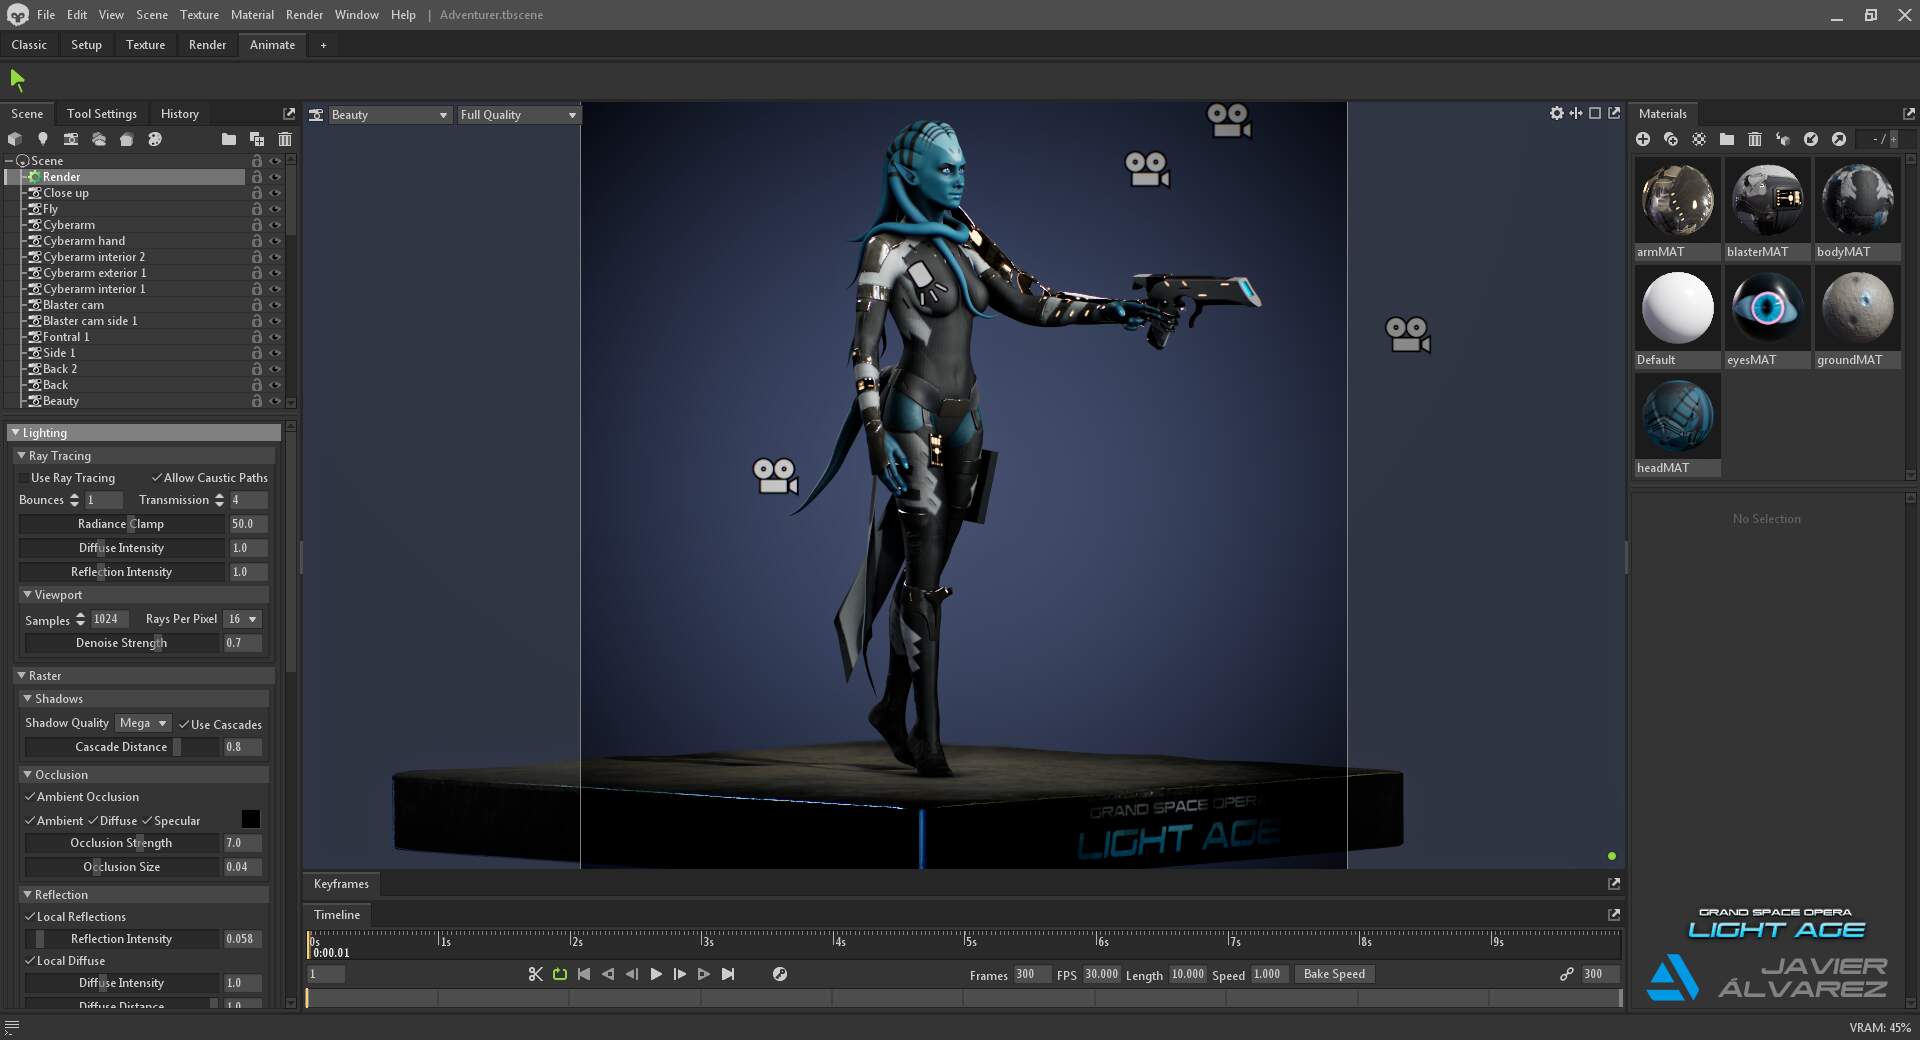Screen dimensions: 1920x1040
Task: Add a new light with the bulb icon
Action: 43,139
